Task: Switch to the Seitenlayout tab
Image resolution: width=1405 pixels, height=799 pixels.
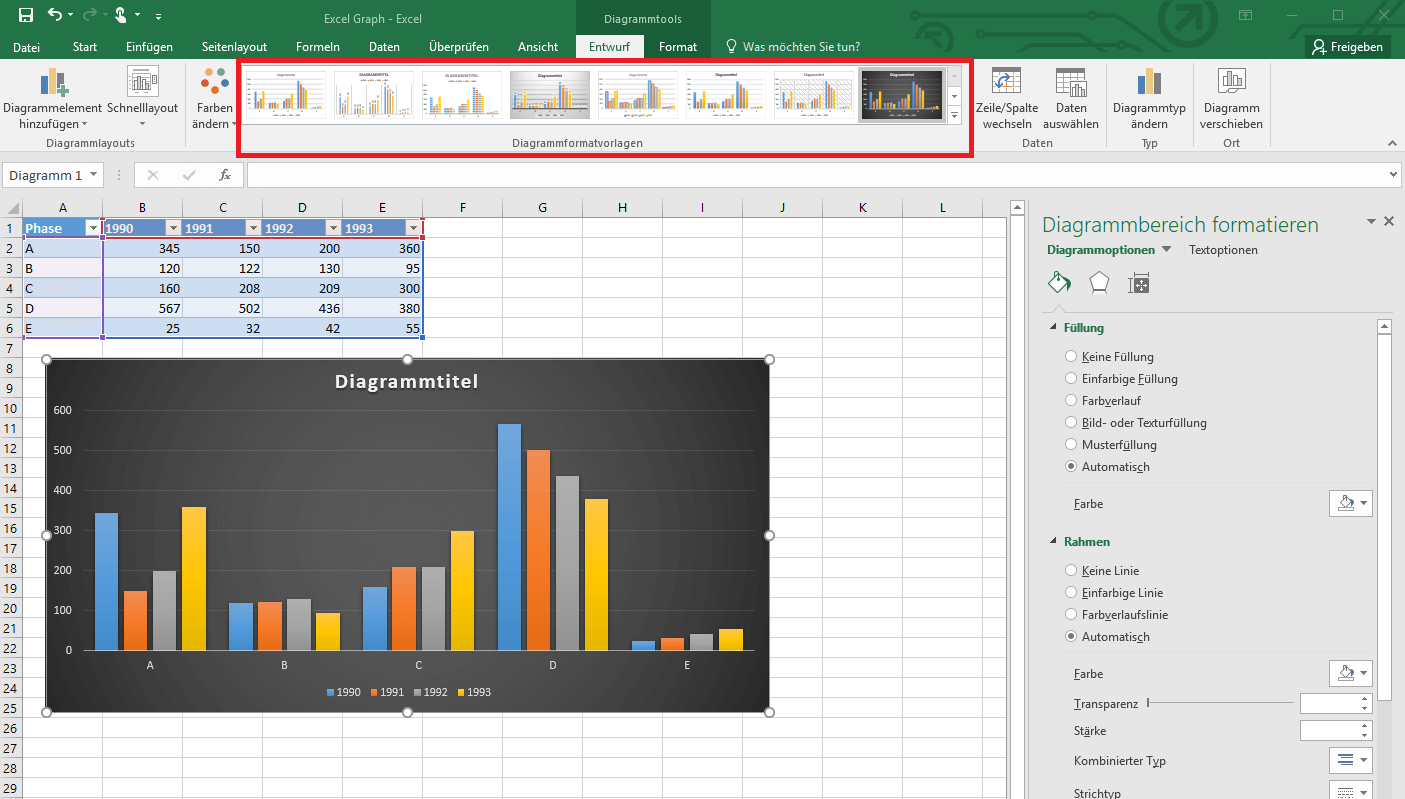Action: [x=234, y=47]
